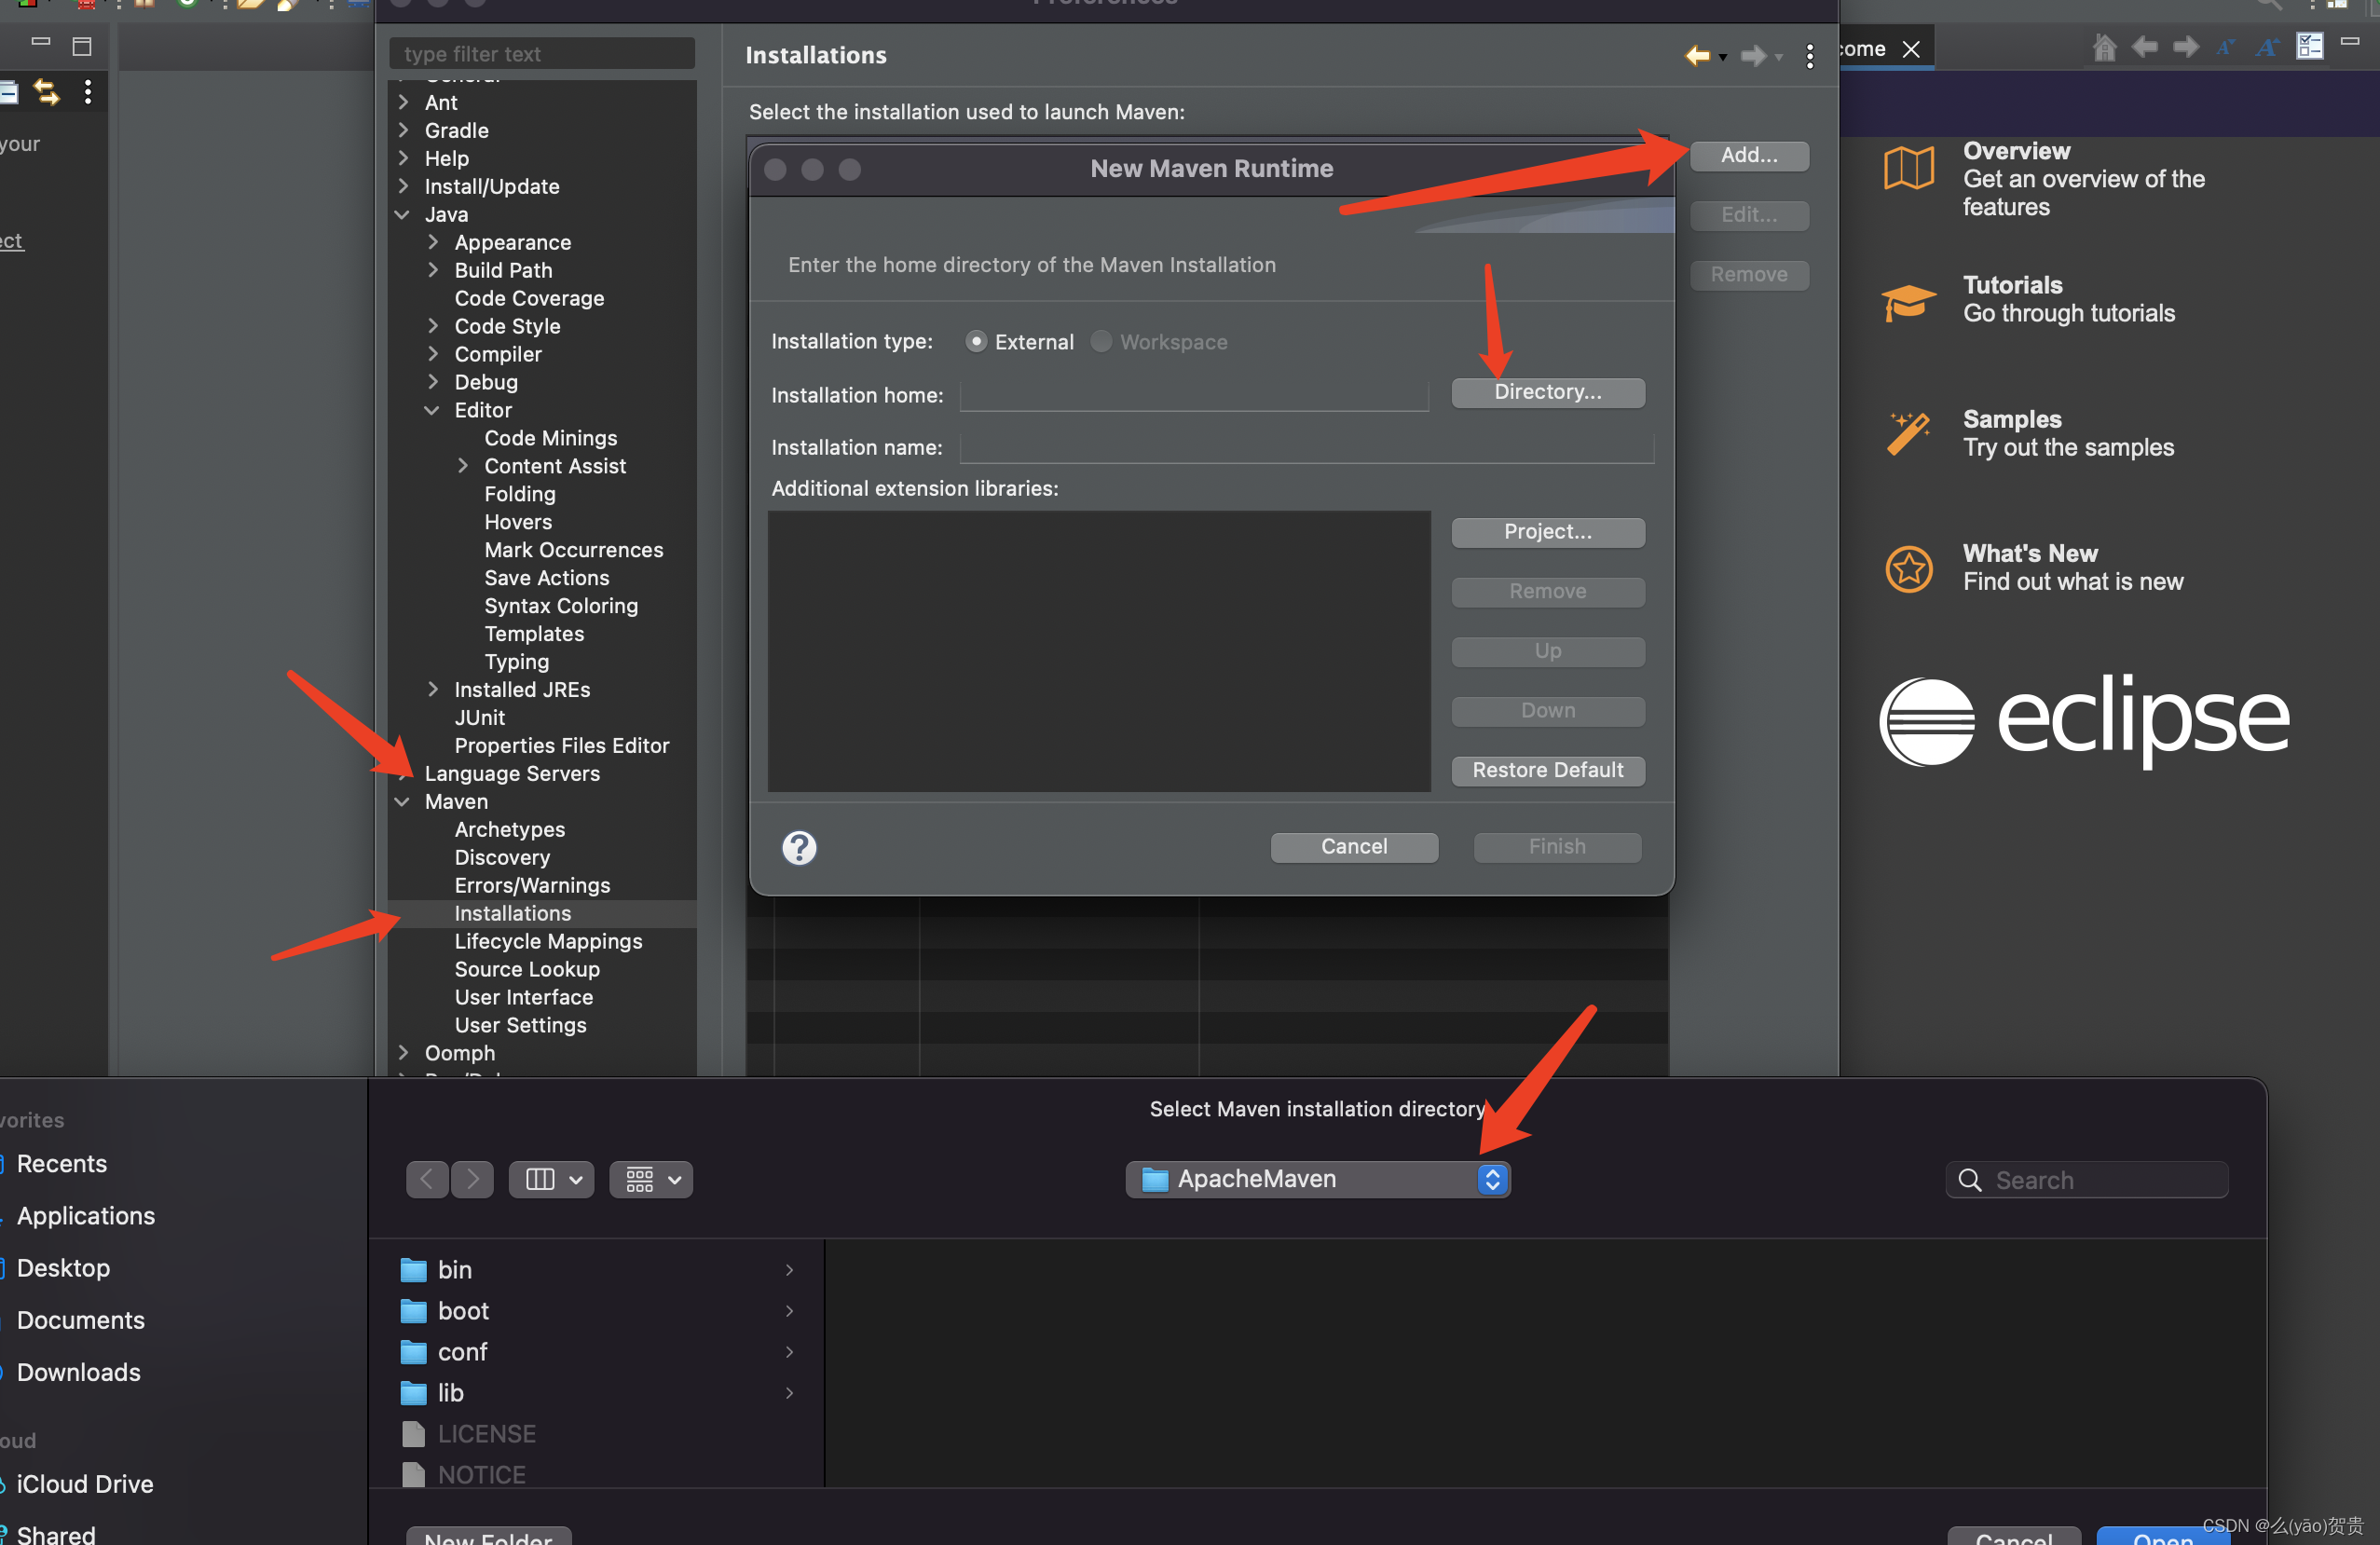Open Downloads in Finder sidebar
The image size is (2380, 1545).
(78, 1371)
